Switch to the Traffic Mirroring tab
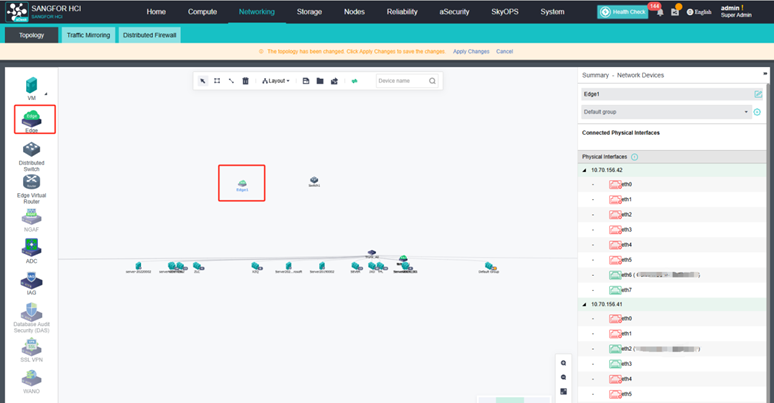The height and width of the screenshot is (403, 774). click(88, 35)
